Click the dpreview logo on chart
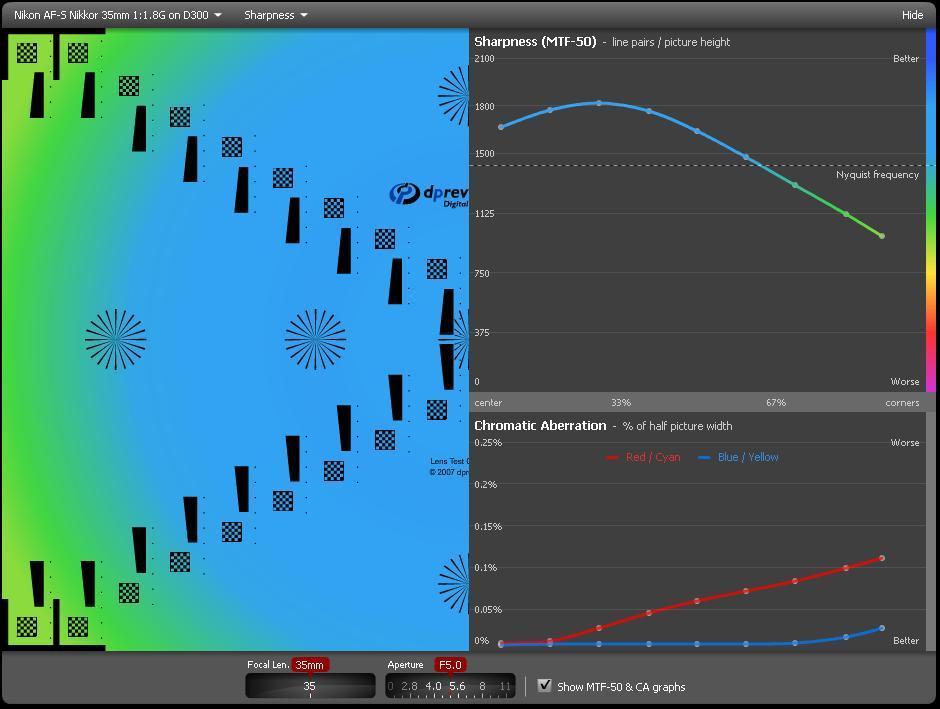 429,194
